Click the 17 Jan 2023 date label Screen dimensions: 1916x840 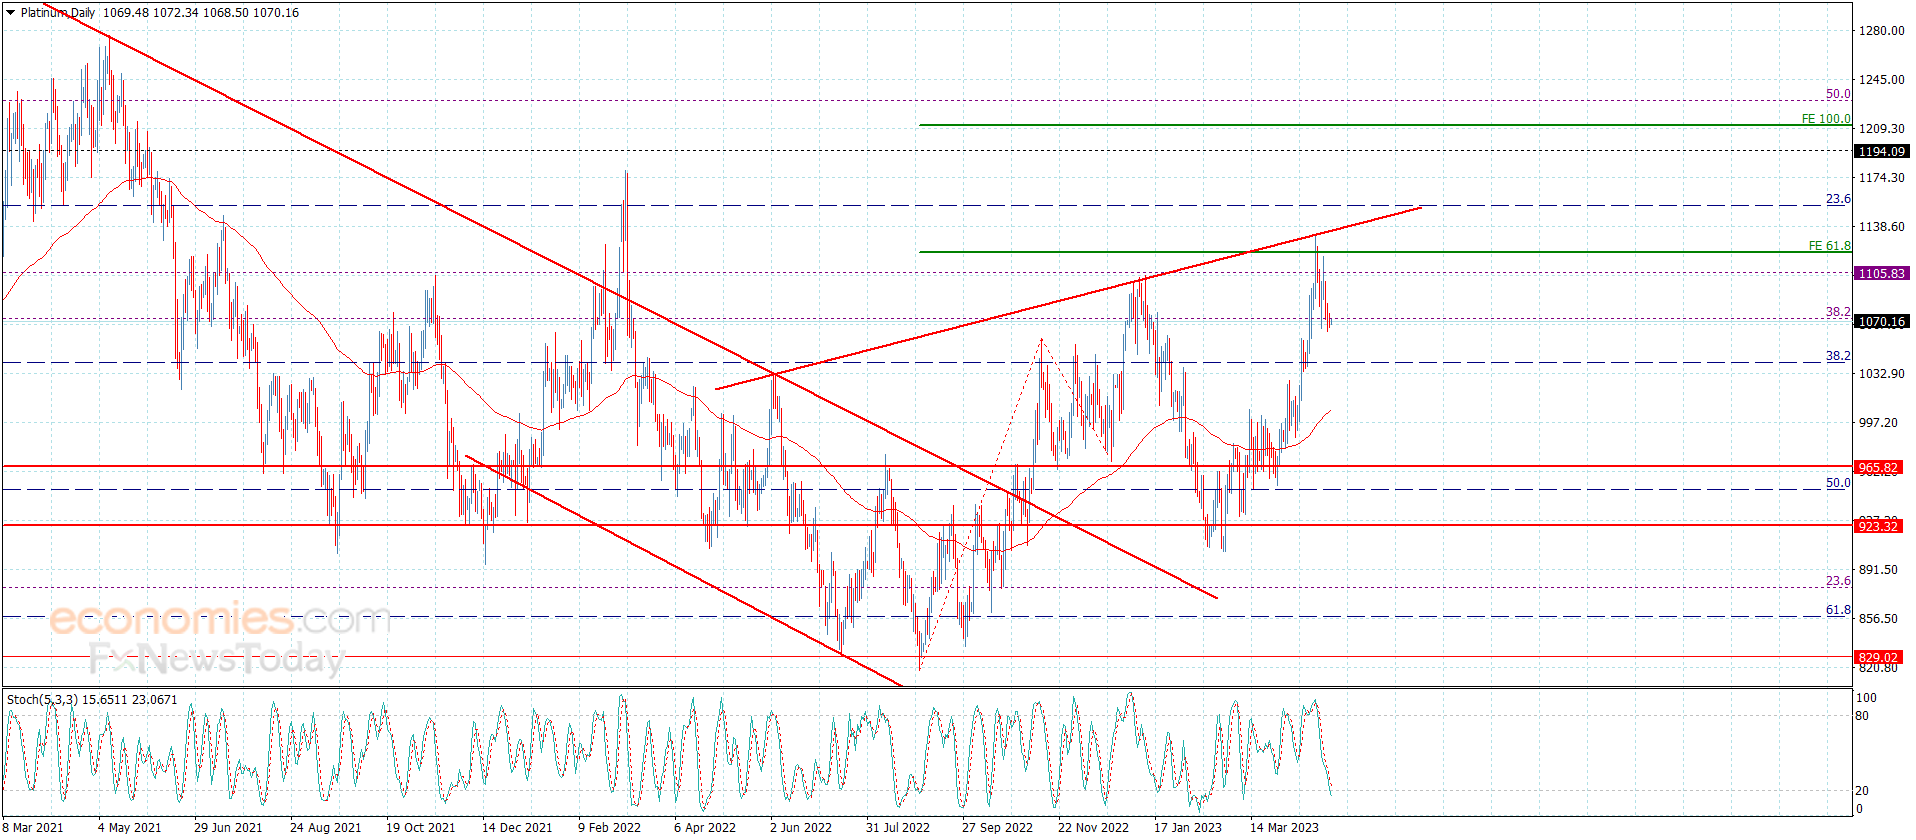point(1188,827)
